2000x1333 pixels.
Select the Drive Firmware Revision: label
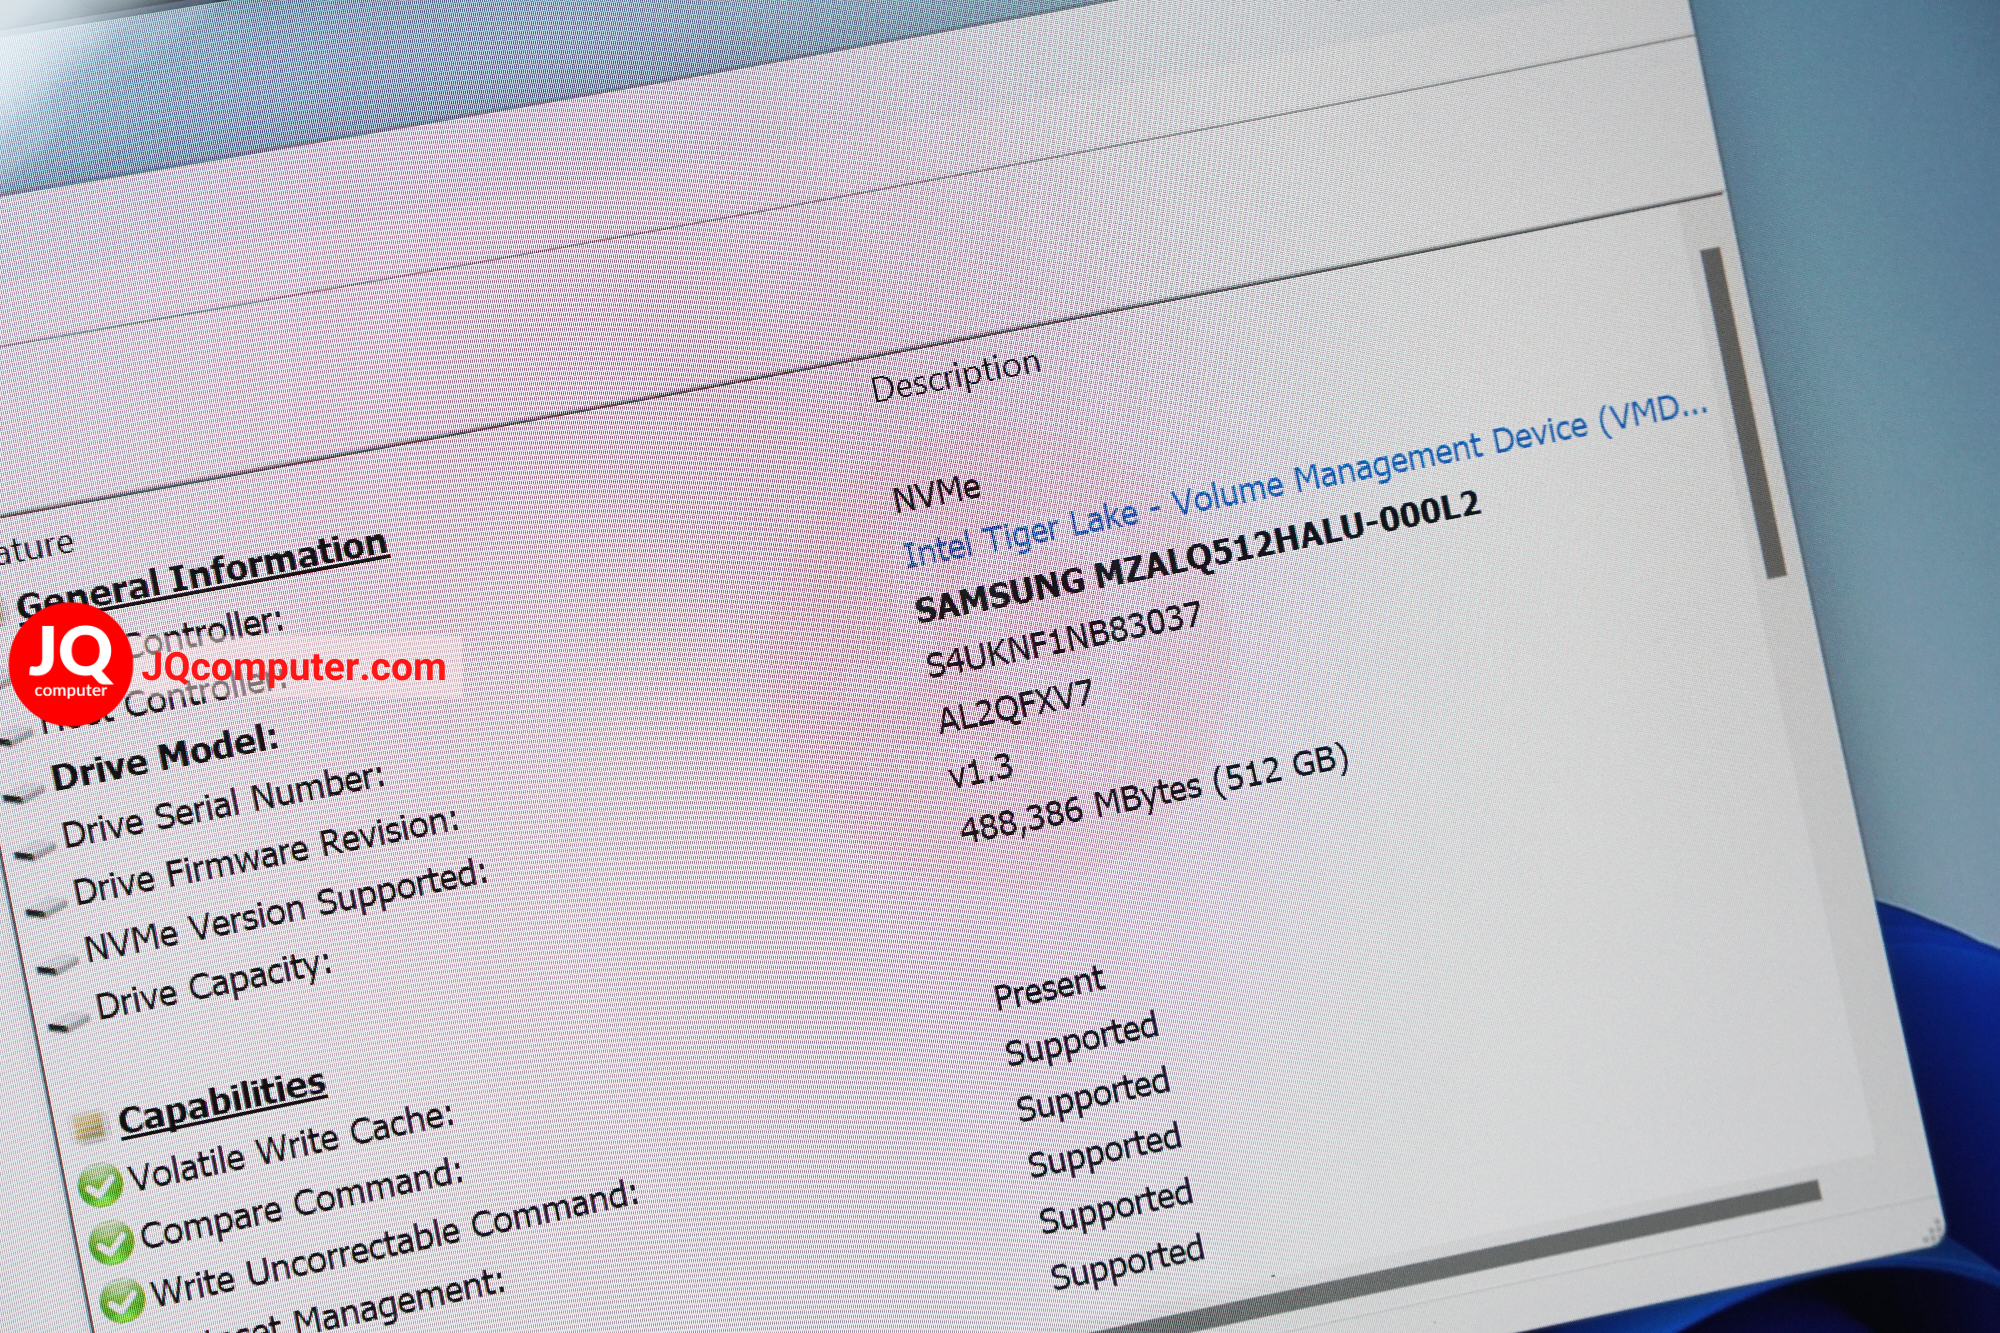pos(266,856)
